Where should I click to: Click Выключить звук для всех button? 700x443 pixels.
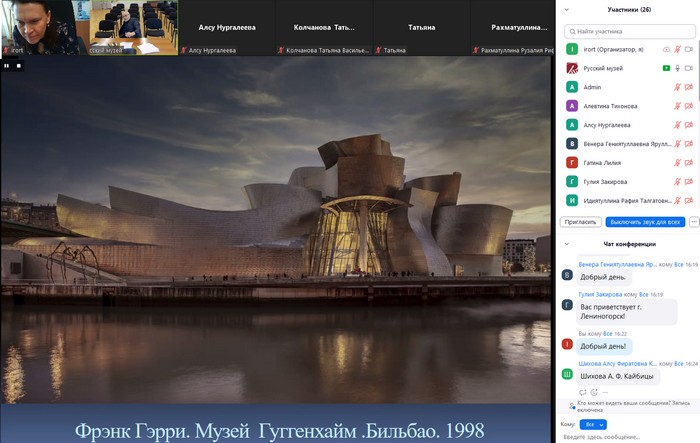pyautogui.click(x=645, y=222)
